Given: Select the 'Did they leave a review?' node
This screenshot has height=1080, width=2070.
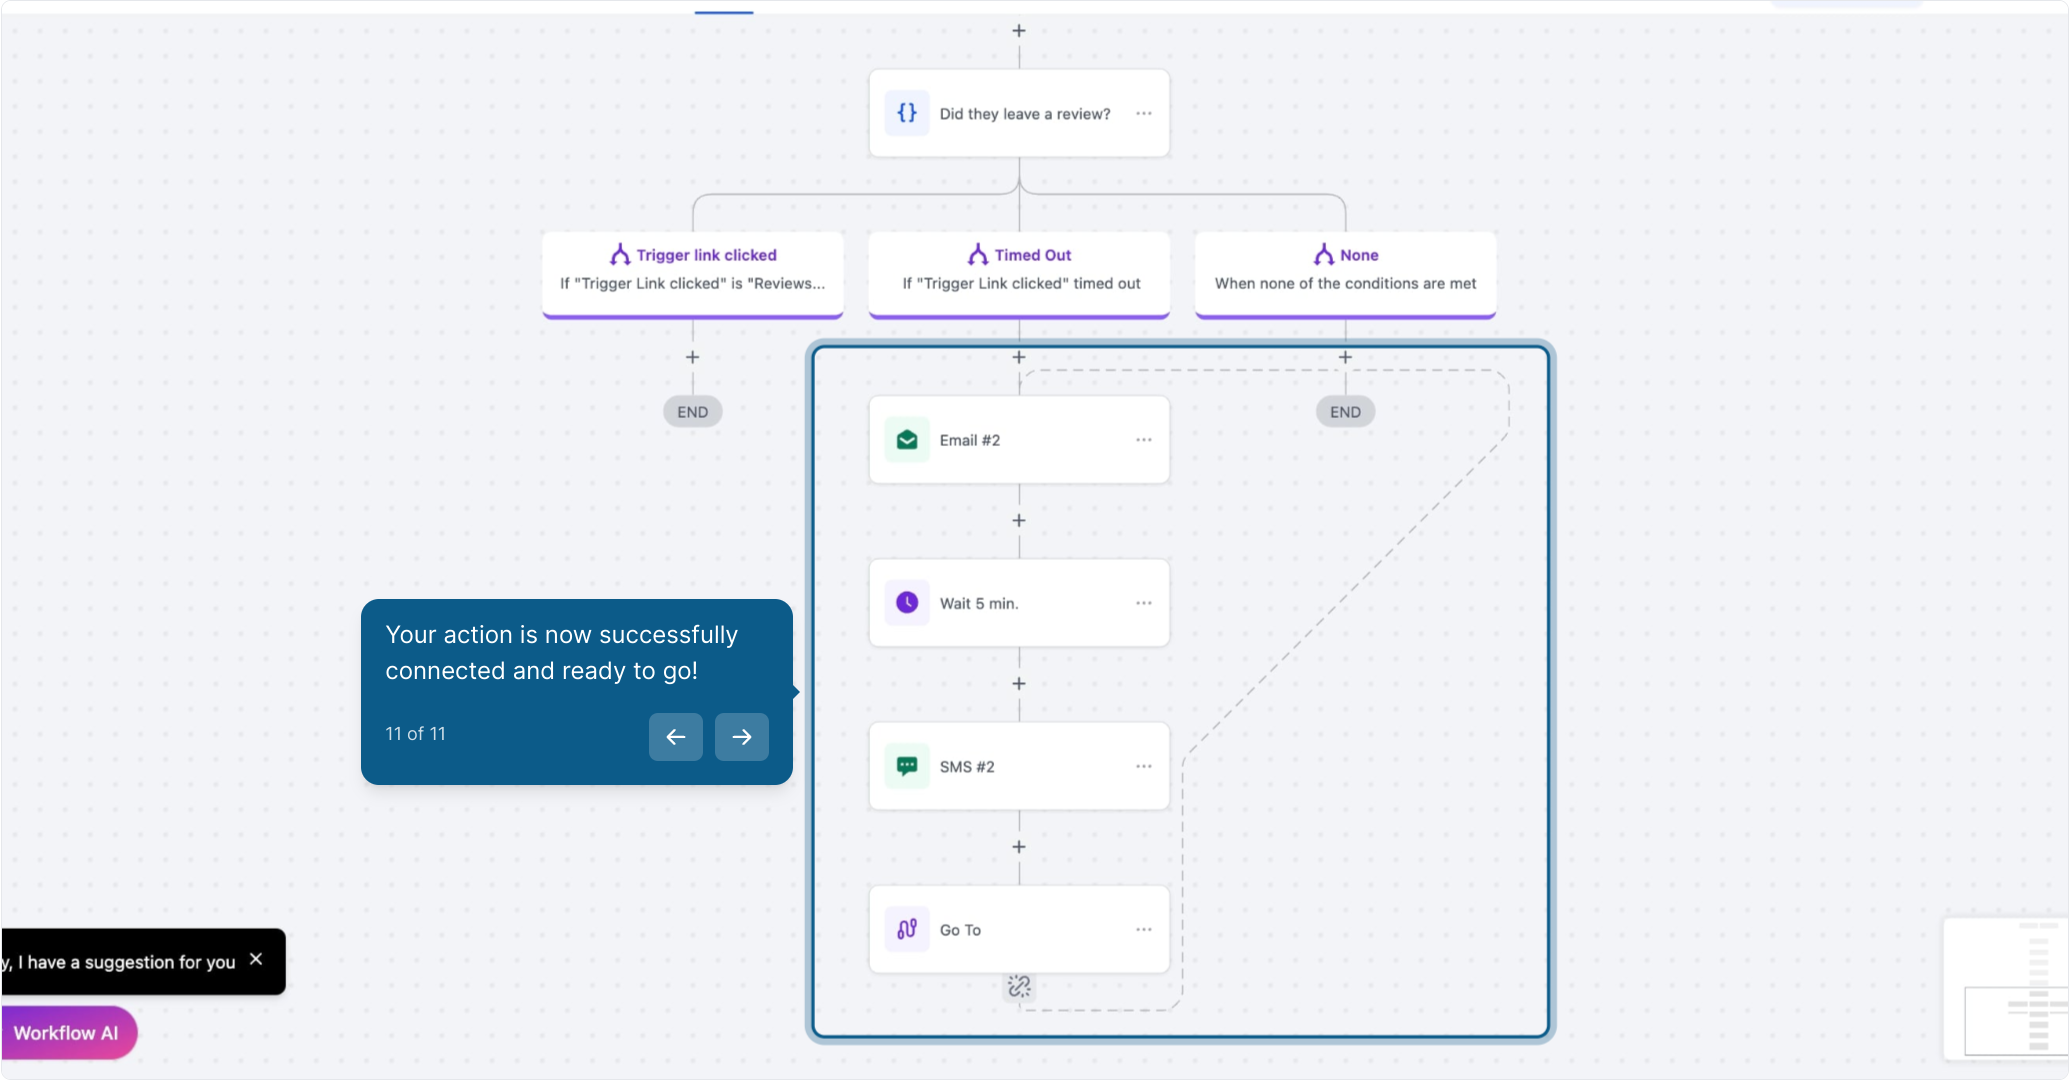Looking at the screenshot, I should coord(1019,113).
